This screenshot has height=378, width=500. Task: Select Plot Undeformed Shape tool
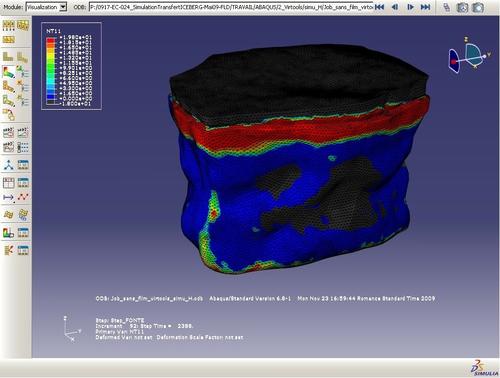point(8,56)
